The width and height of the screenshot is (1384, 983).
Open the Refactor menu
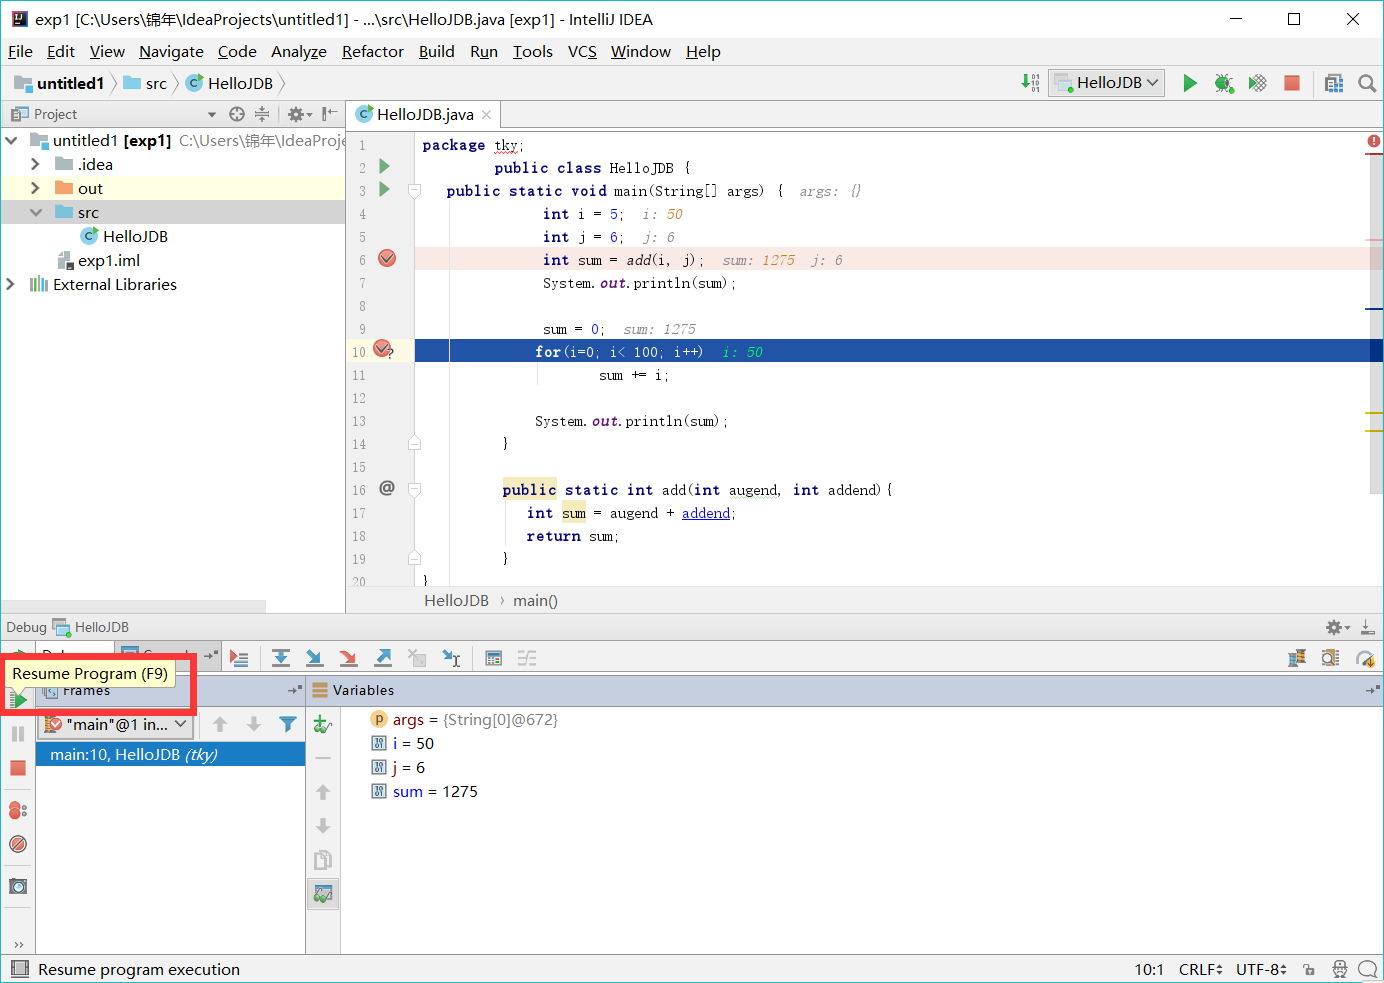pyautogui.click(x=372, y=52)
